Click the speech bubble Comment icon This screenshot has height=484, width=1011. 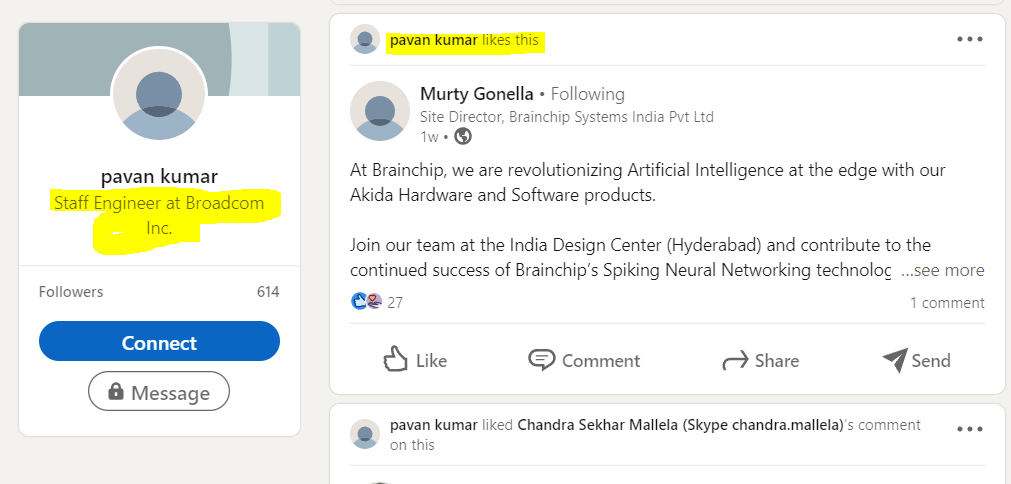pos(542,360)
